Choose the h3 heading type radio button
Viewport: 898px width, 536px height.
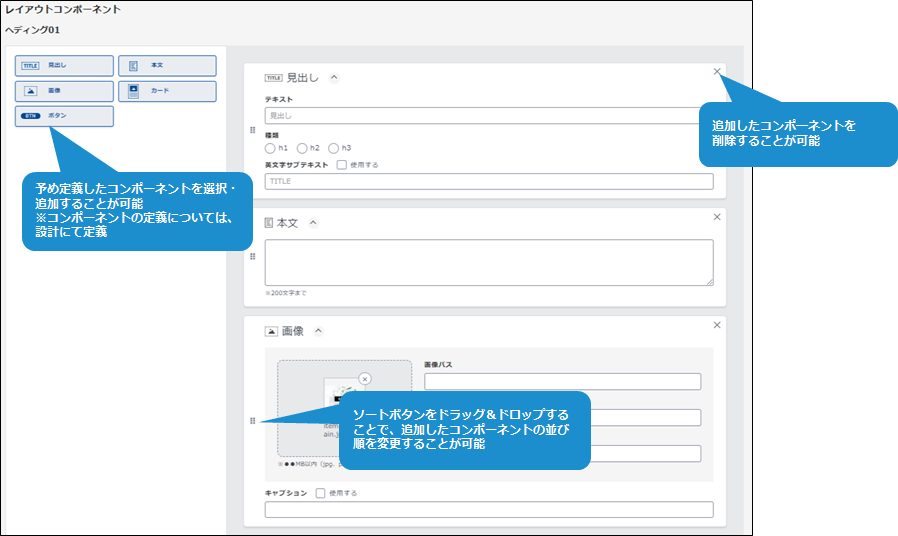click(334, 148)
